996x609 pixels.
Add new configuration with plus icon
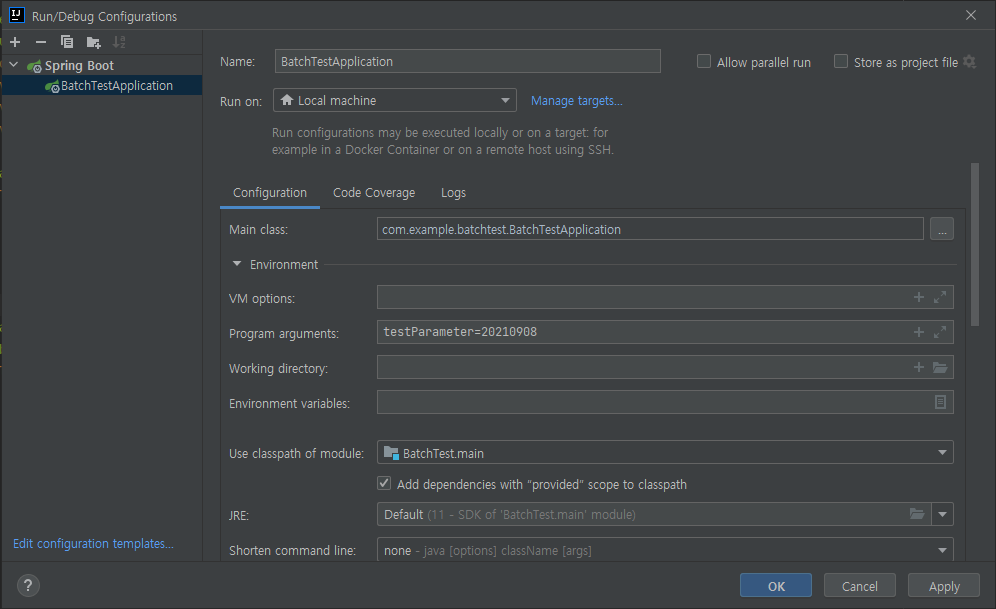coord(15,42)
